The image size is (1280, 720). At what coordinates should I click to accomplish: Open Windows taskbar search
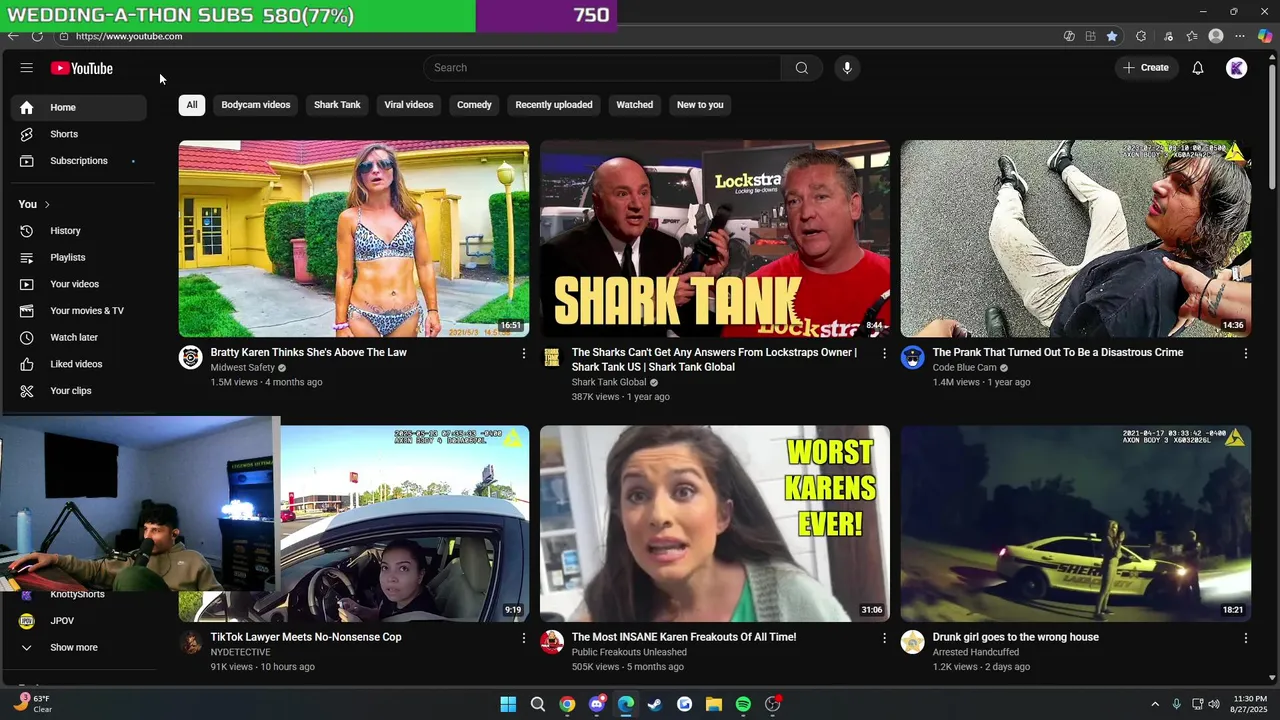pos(538,704)
